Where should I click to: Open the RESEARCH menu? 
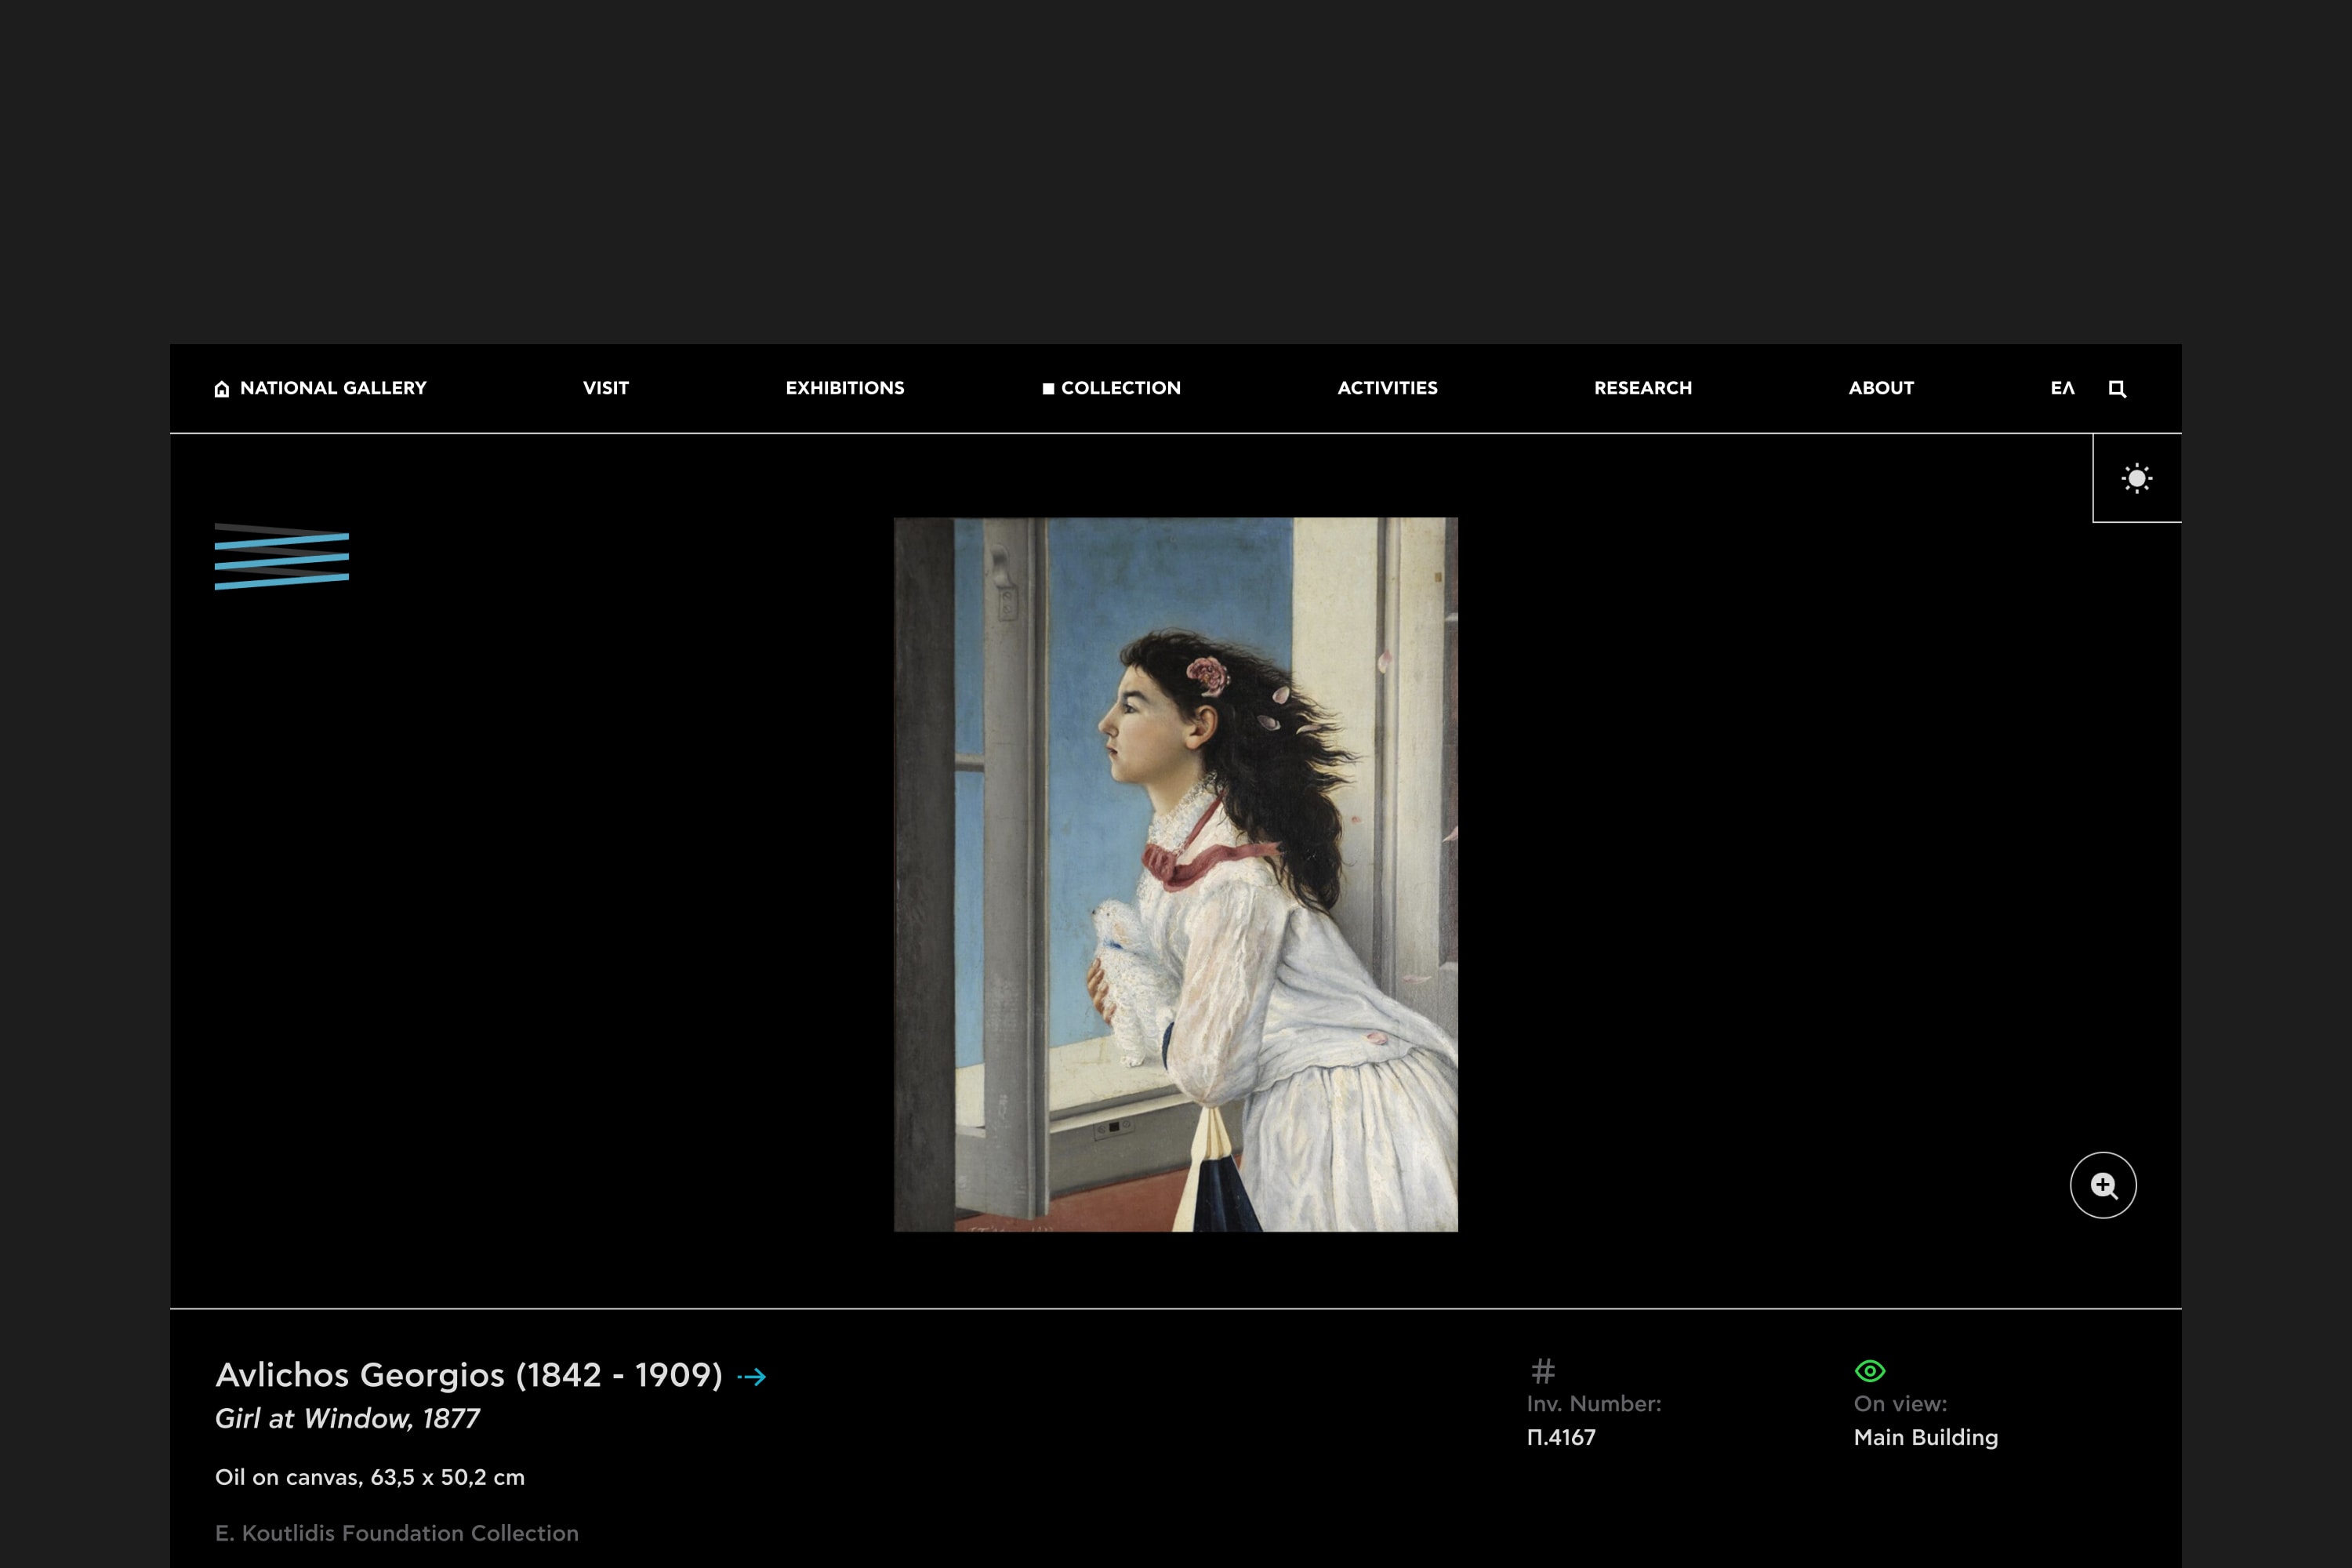[x=1643, y=388]
